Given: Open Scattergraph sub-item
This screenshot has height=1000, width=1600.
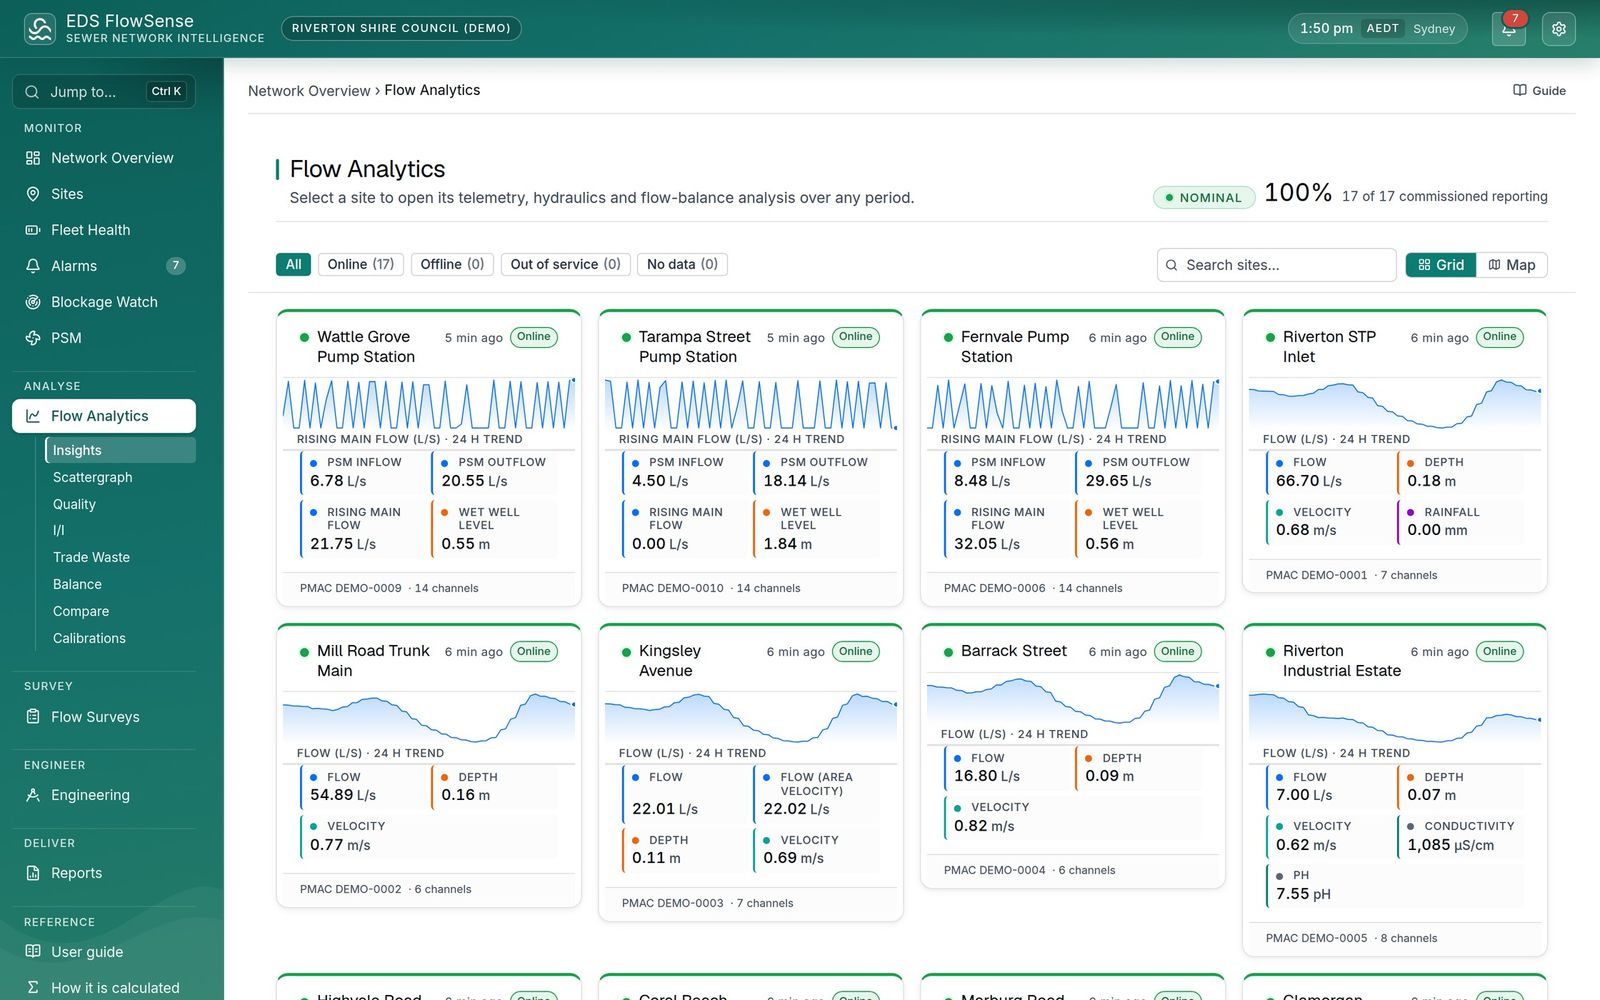Looking at the screenshot, I should (121, 477).
